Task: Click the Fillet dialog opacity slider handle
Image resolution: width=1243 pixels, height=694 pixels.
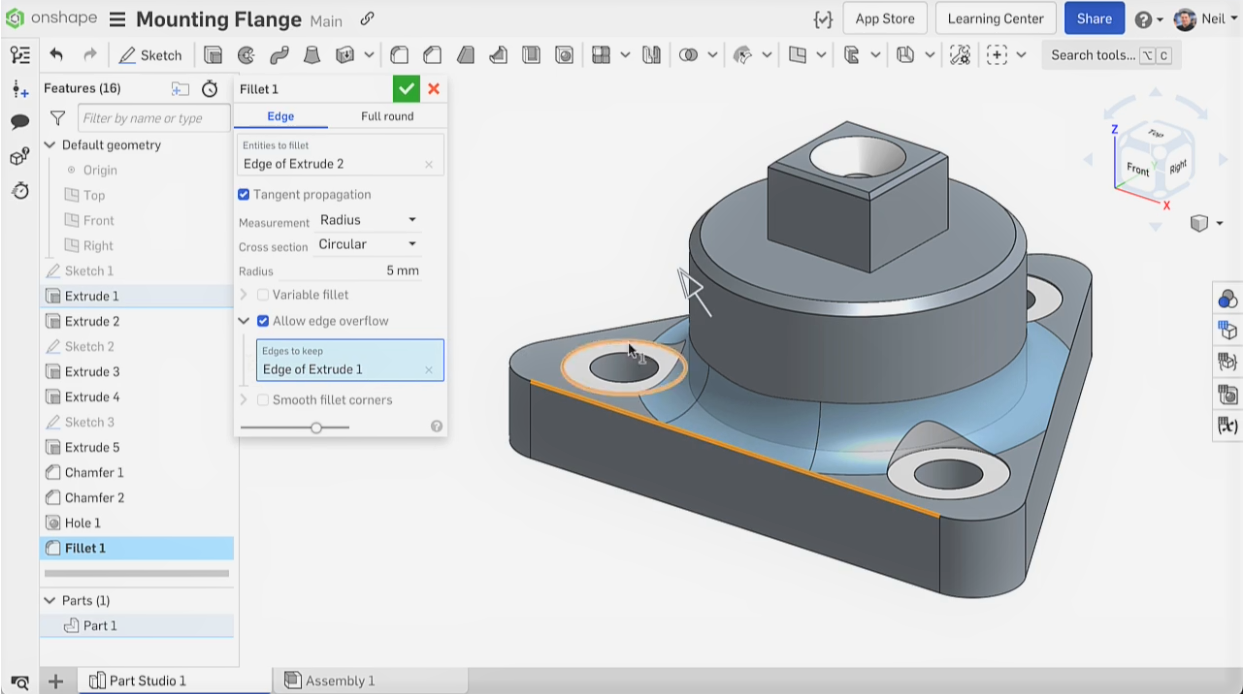Action: point(316,427)
